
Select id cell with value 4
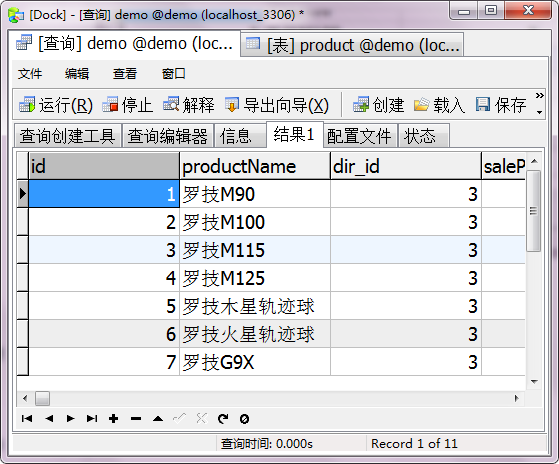pyautogui.click(x=104, y=278)
